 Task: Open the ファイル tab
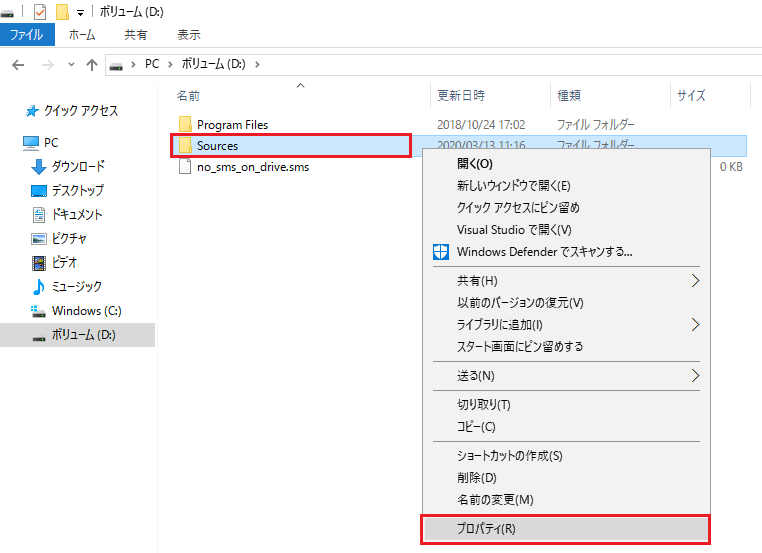click(x=27, y=35)
